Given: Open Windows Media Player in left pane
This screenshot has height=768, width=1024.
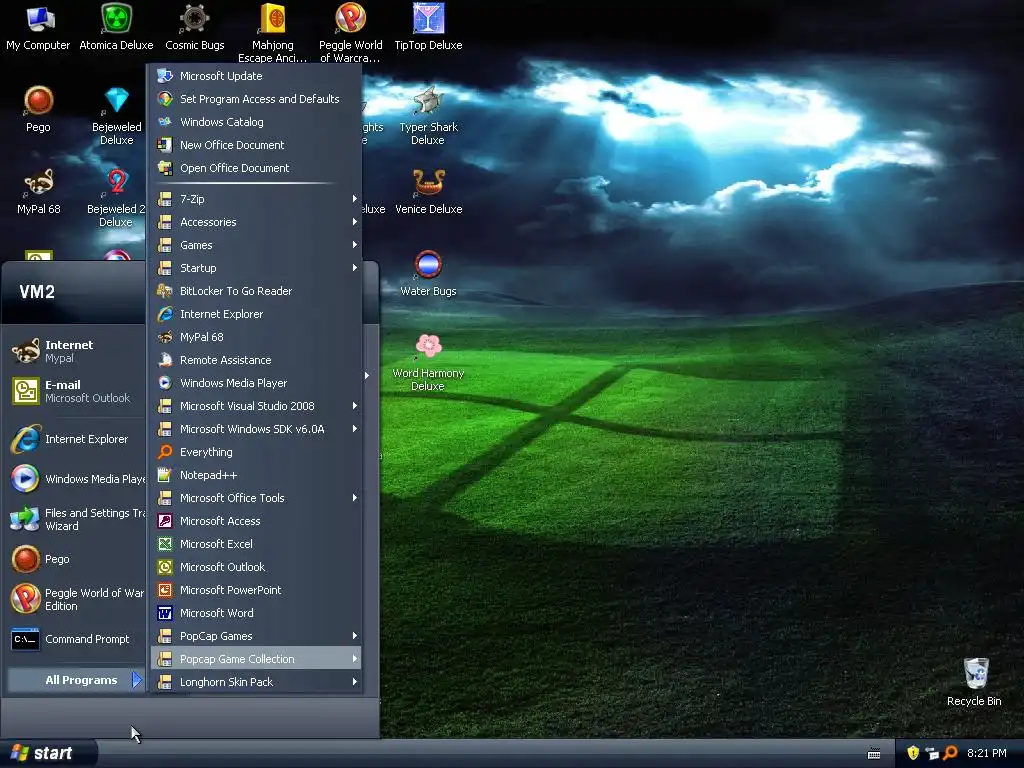Looking at the screenshot, I should coord(77,479).
